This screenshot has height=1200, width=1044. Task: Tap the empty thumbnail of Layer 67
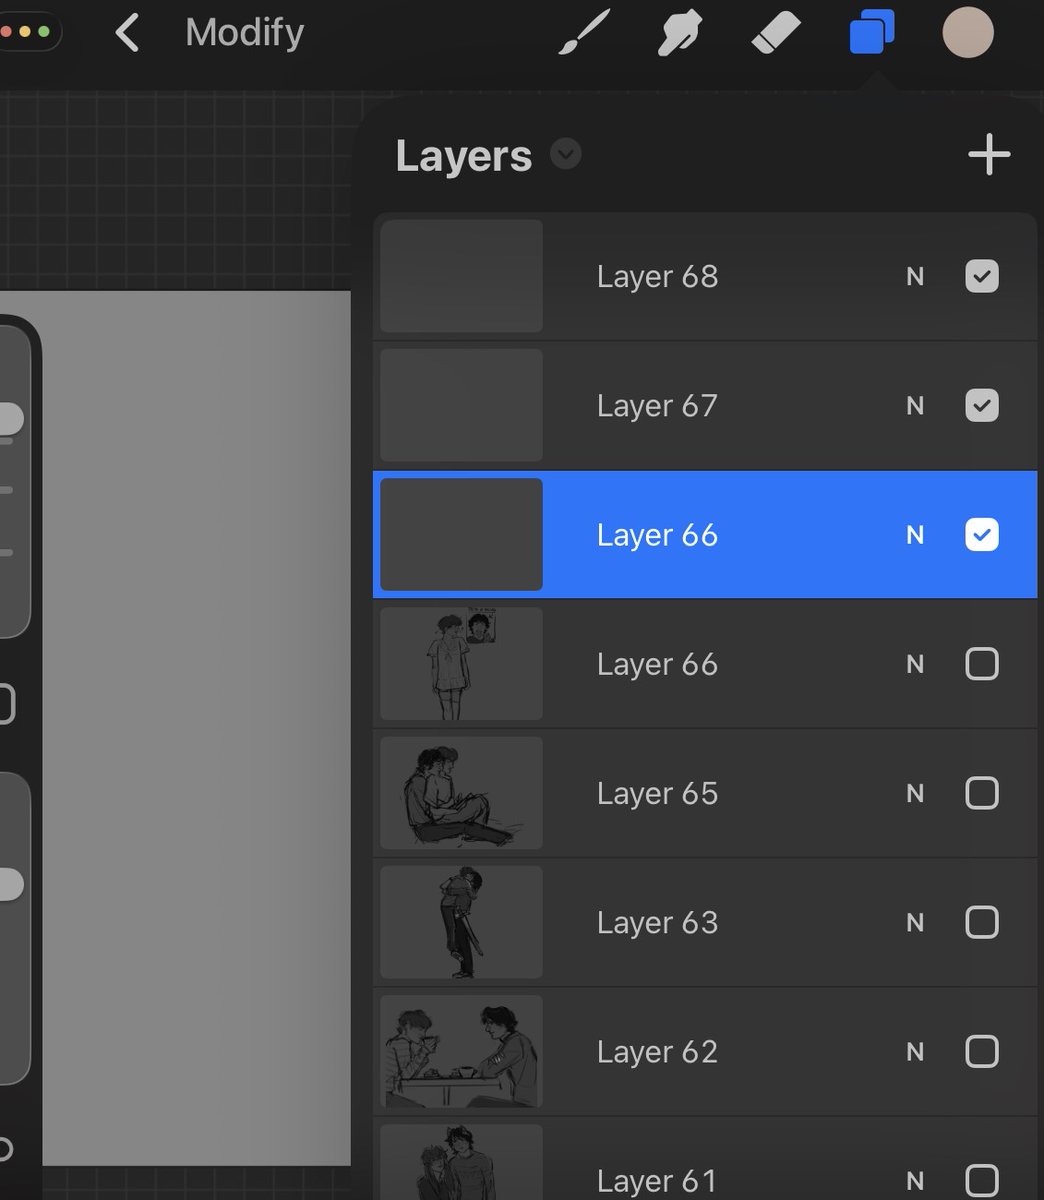[461, 405]
